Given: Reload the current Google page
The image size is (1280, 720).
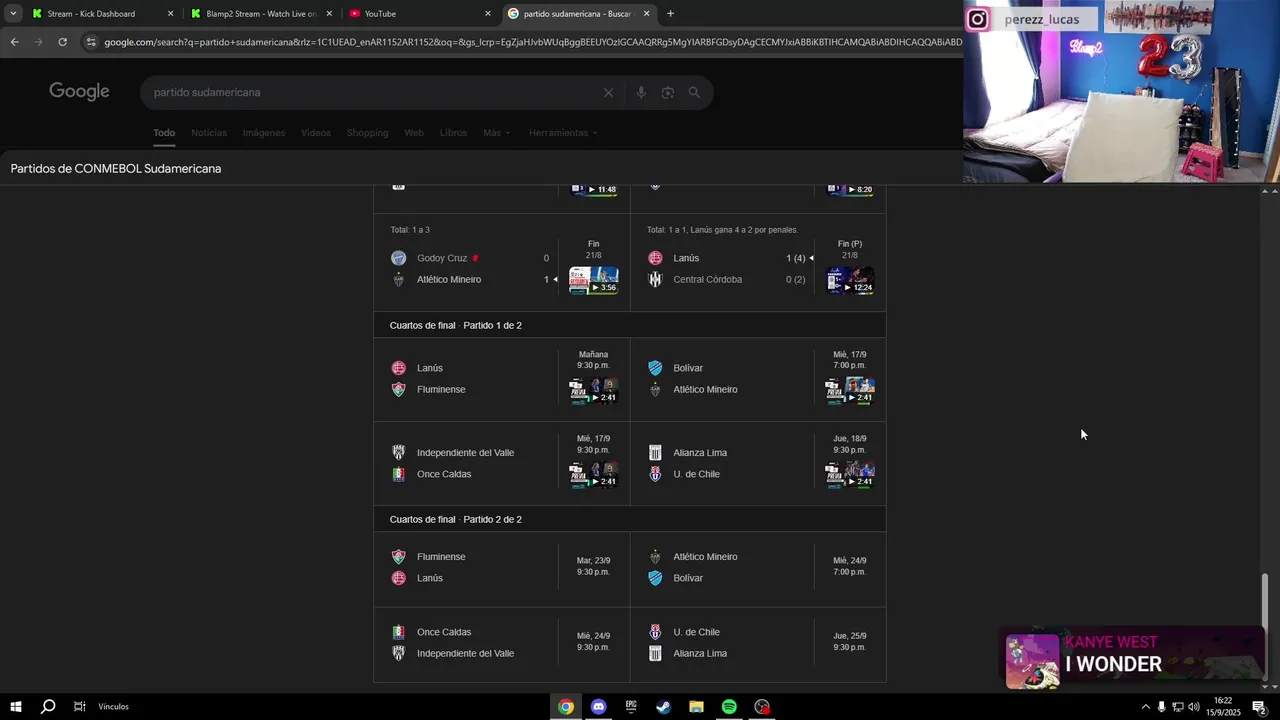Looking at the screenshot, I should coord(62,42).
